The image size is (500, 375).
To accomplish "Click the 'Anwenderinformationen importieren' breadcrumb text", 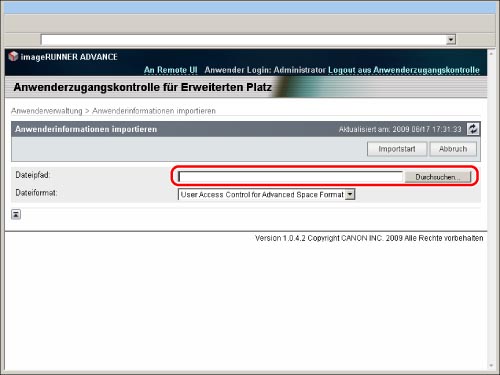I will click(154, 111).
